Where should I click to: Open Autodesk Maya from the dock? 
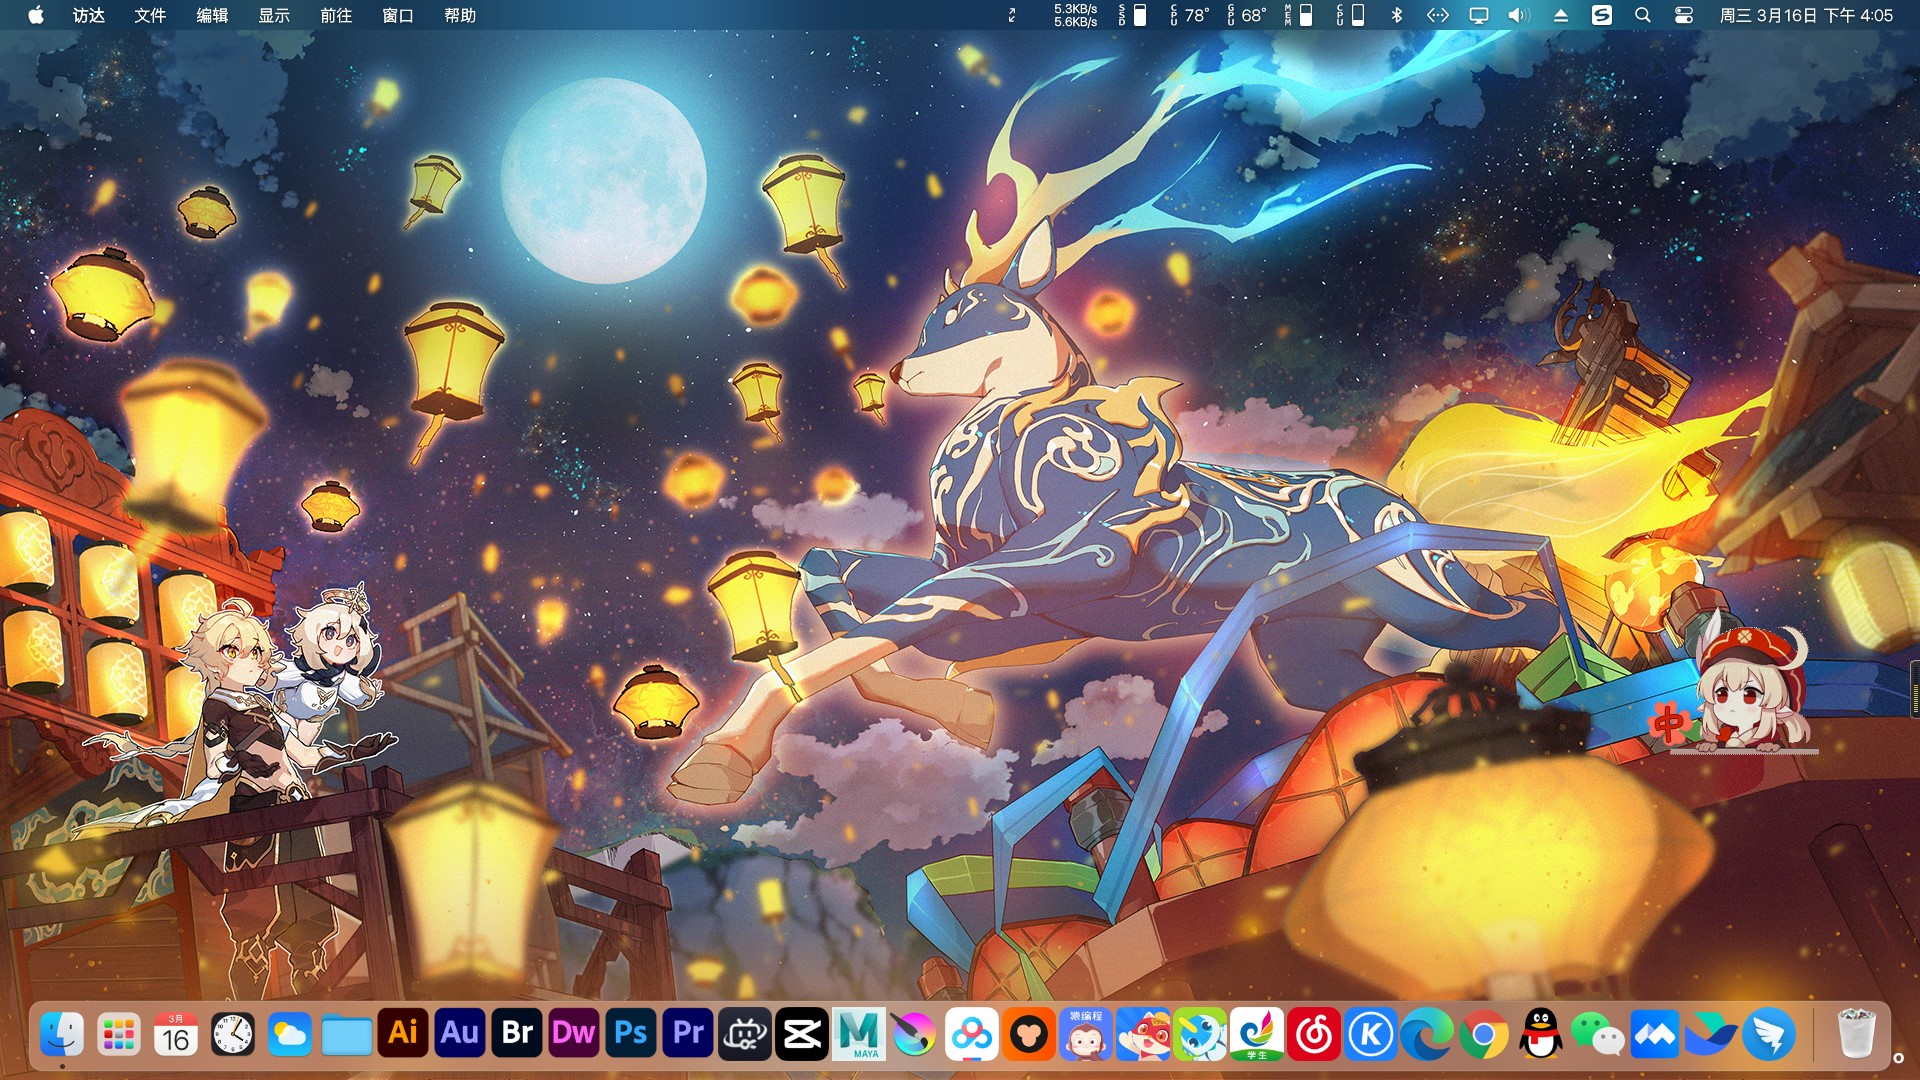(859, 1034)
